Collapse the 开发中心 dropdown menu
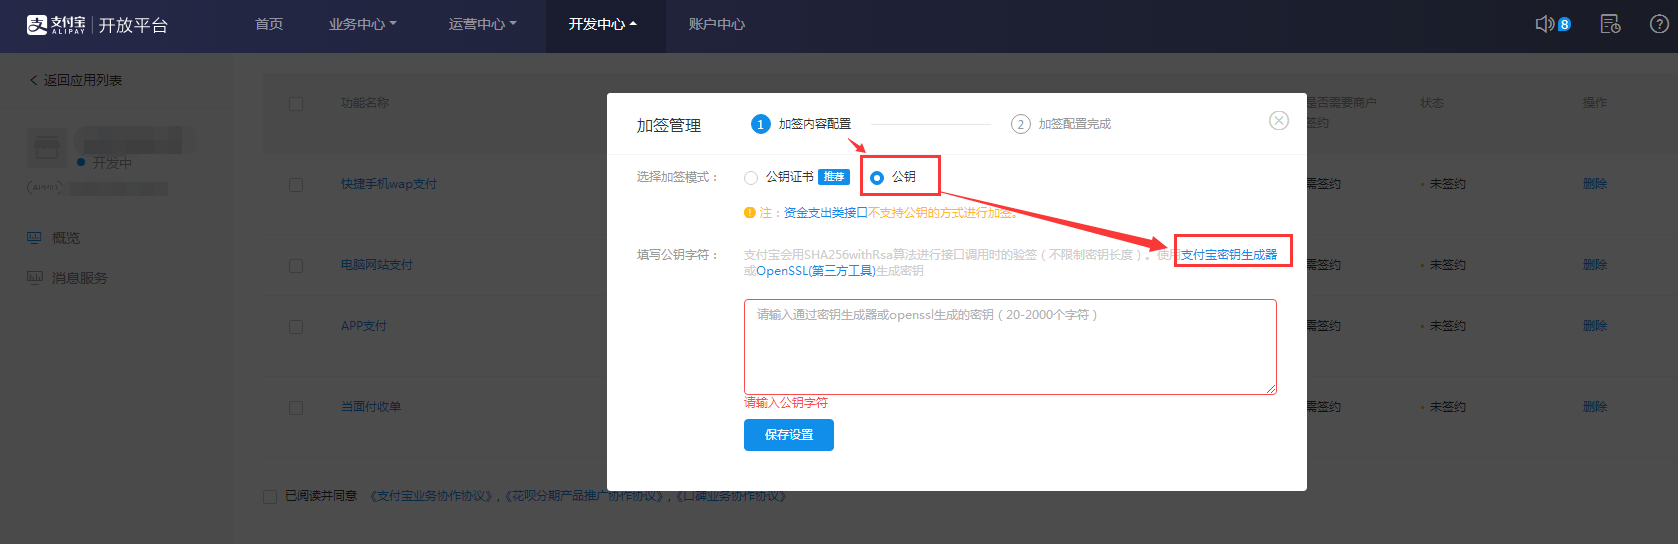Viewport: 1678px width, 544px height. tap(603, 24)
